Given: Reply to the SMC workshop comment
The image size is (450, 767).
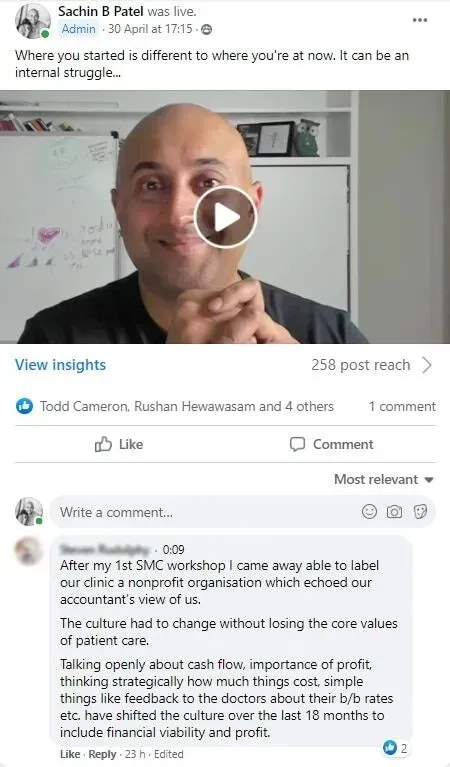Looking at the screenshot, I should coord(102,754).
